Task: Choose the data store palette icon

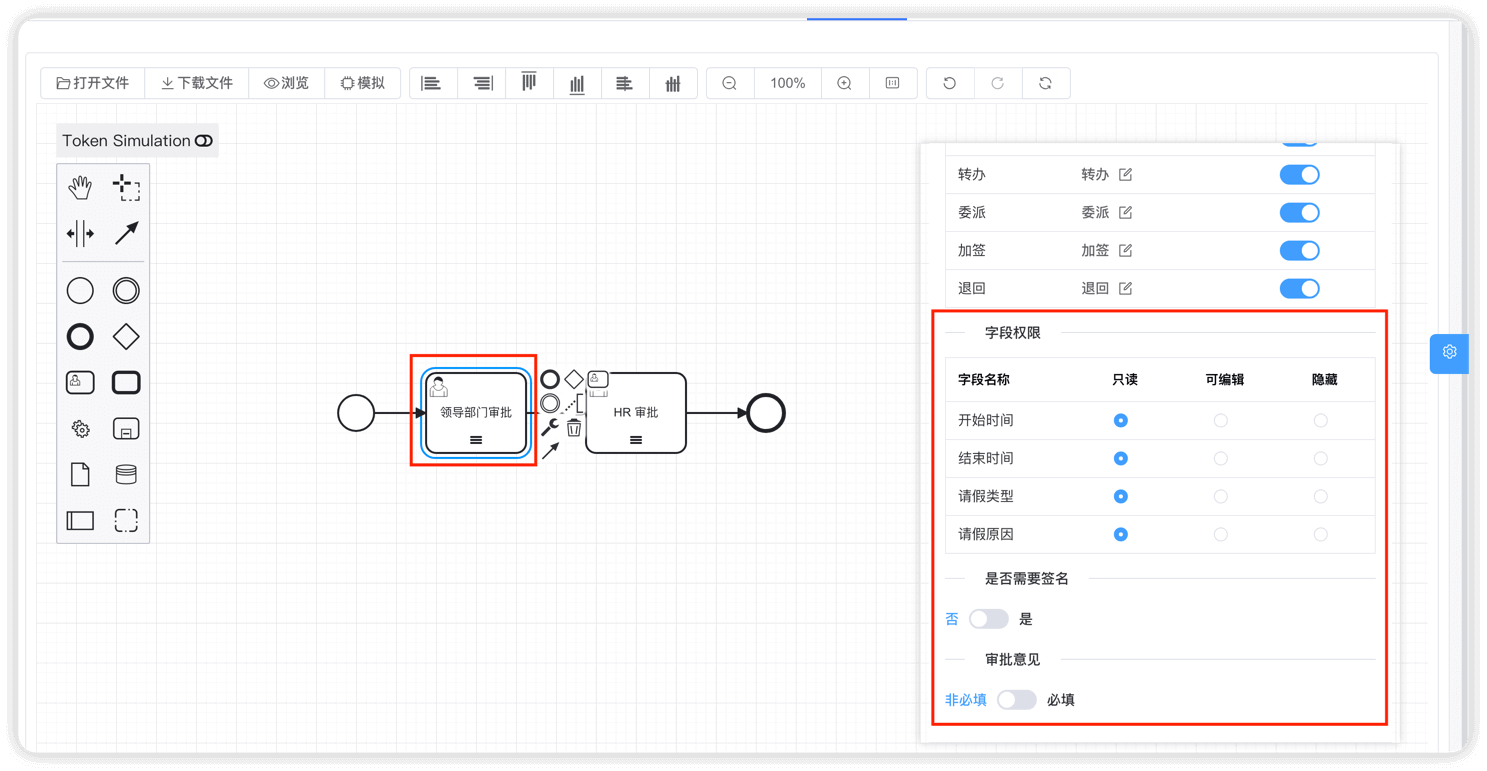Action: tap(126, 474)
